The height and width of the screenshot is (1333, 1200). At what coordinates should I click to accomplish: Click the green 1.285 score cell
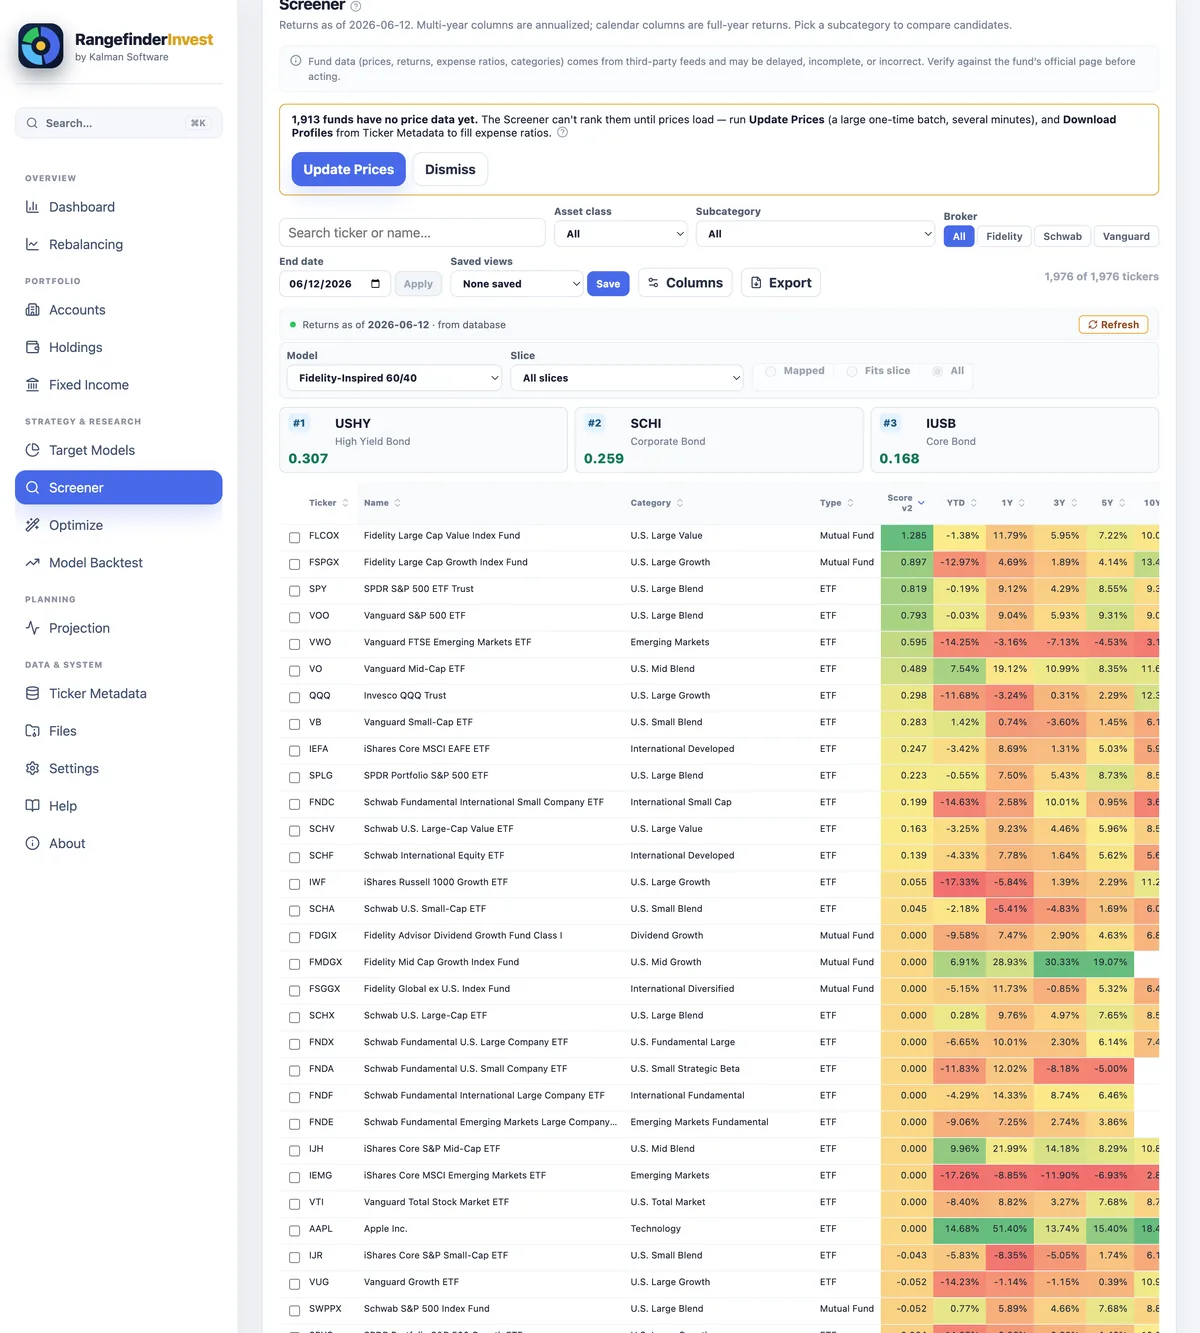[906, 536]
